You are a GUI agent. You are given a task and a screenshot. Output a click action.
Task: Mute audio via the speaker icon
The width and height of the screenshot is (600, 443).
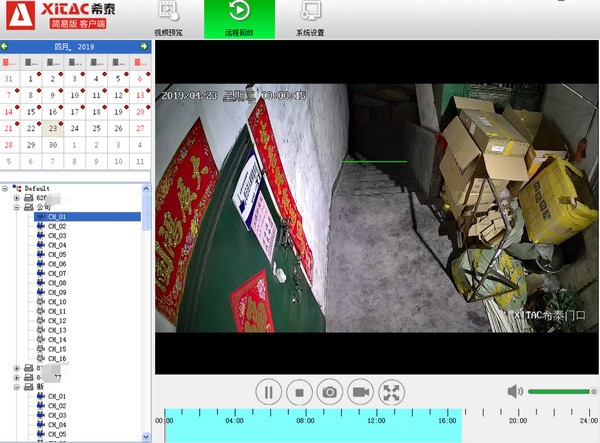[515, 391]
